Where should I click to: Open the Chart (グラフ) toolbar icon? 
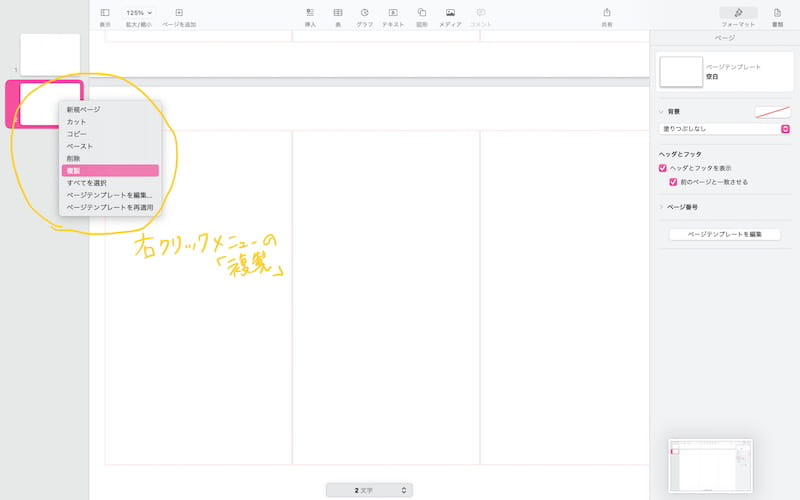tap(365, 12)
